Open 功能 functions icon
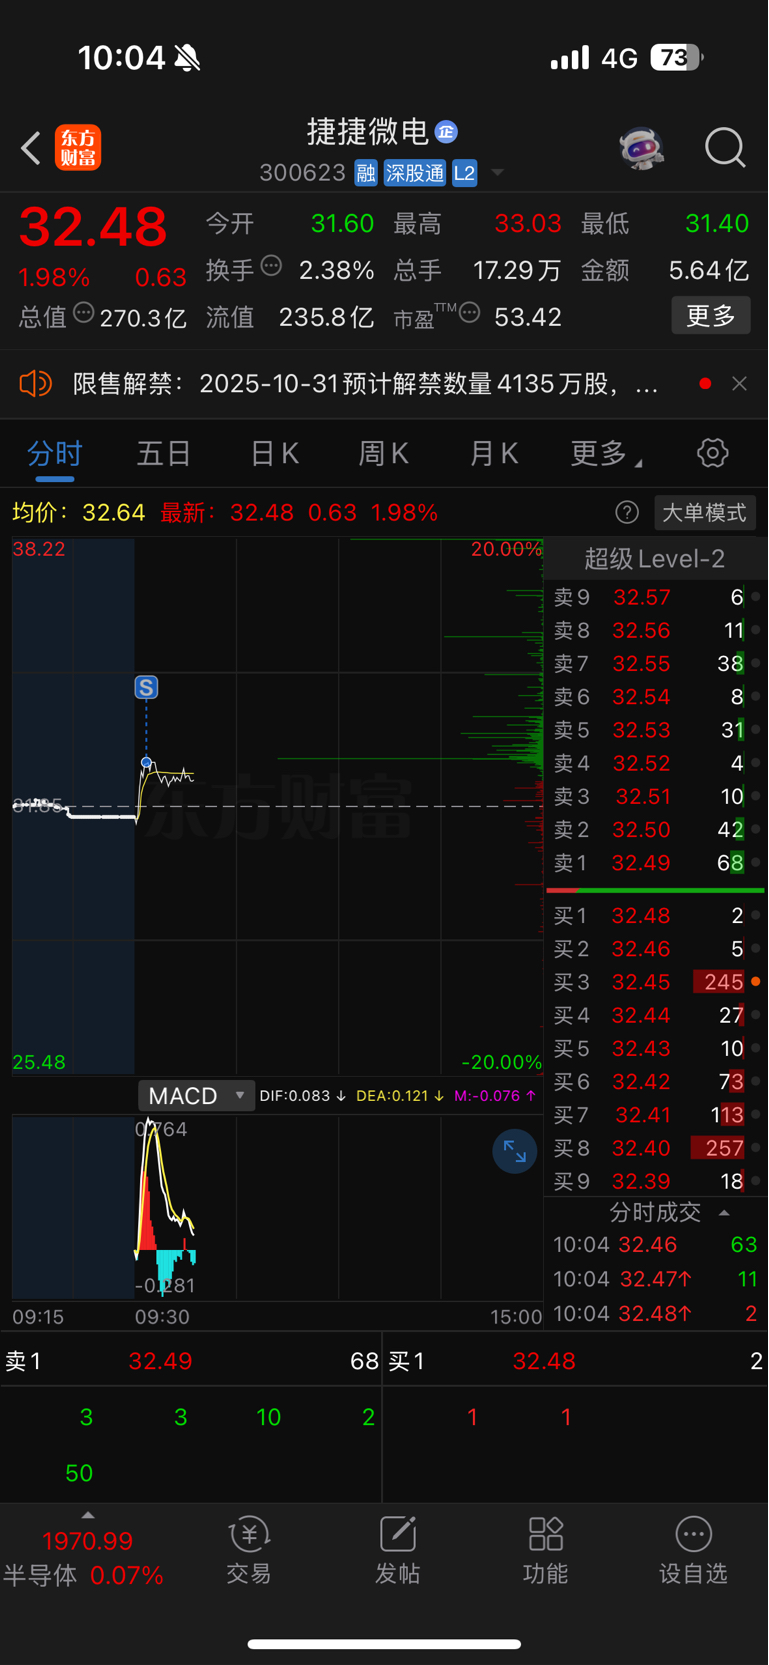The height and width of the screenshot is (1665, 769). pos(546,1550)
